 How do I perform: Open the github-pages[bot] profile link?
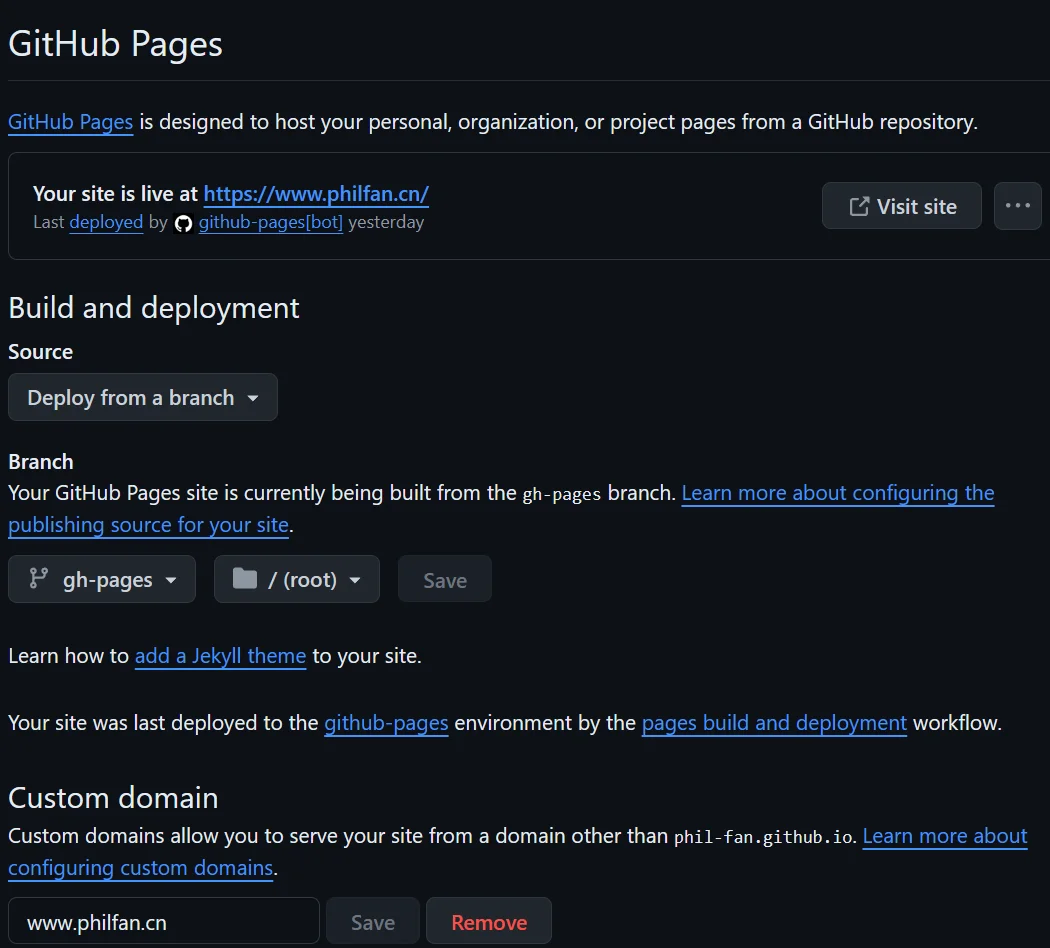(271, 223)
